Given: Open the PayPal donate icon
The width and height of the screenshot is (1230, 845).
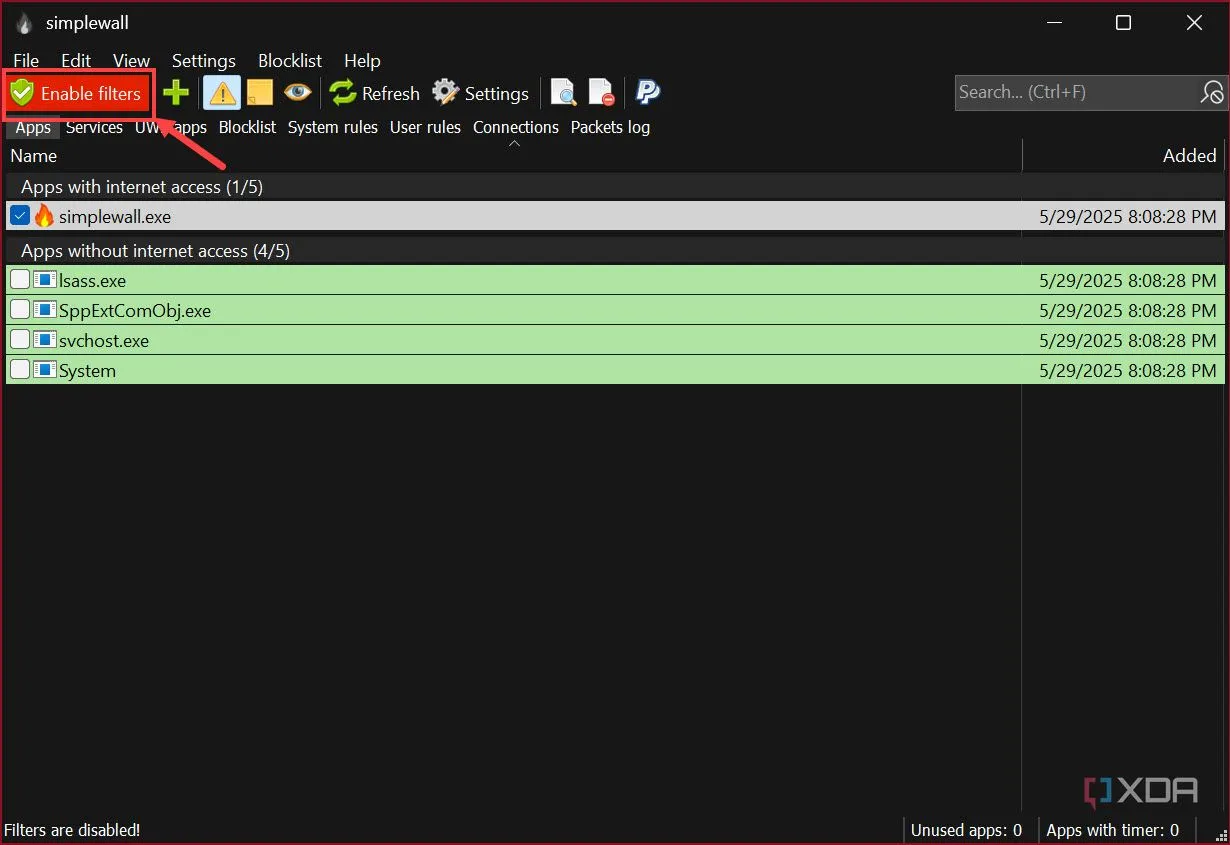Looking at the screenshot, I should 648,93.
